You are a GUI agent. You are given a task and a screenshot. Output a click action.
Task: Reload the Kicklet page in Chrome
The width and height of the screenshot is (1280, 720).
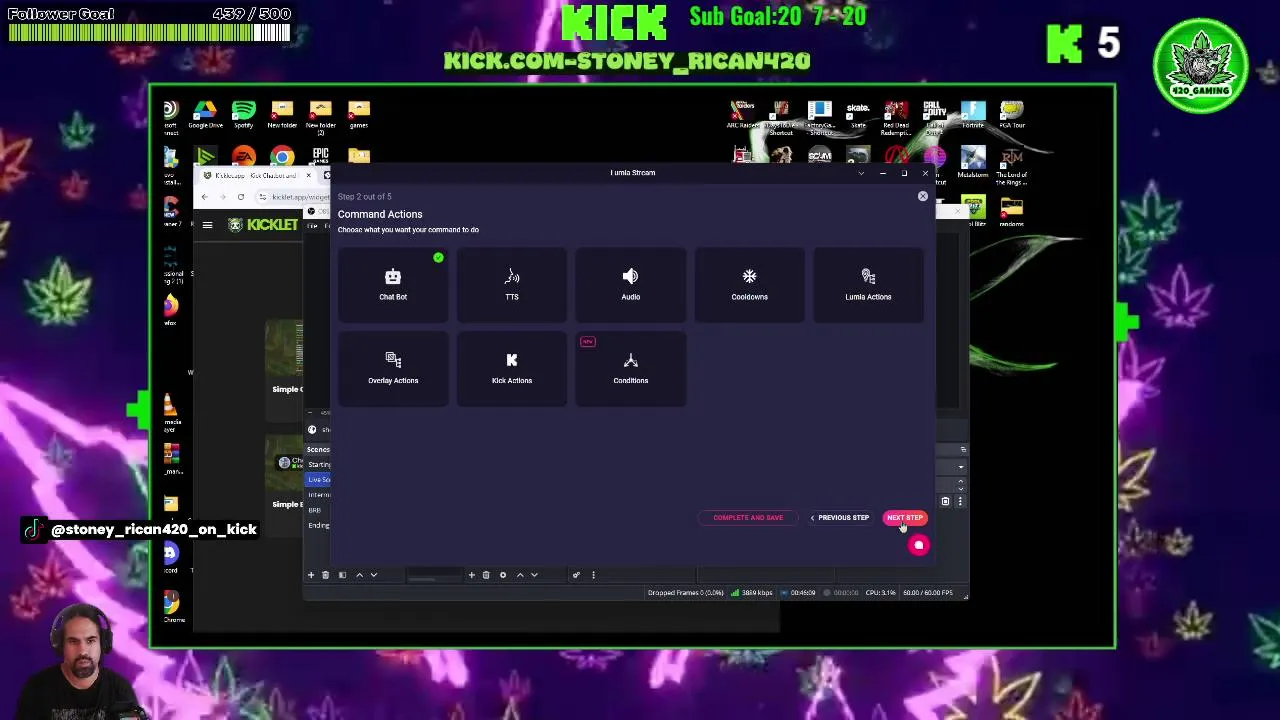(x=241, y=197)
